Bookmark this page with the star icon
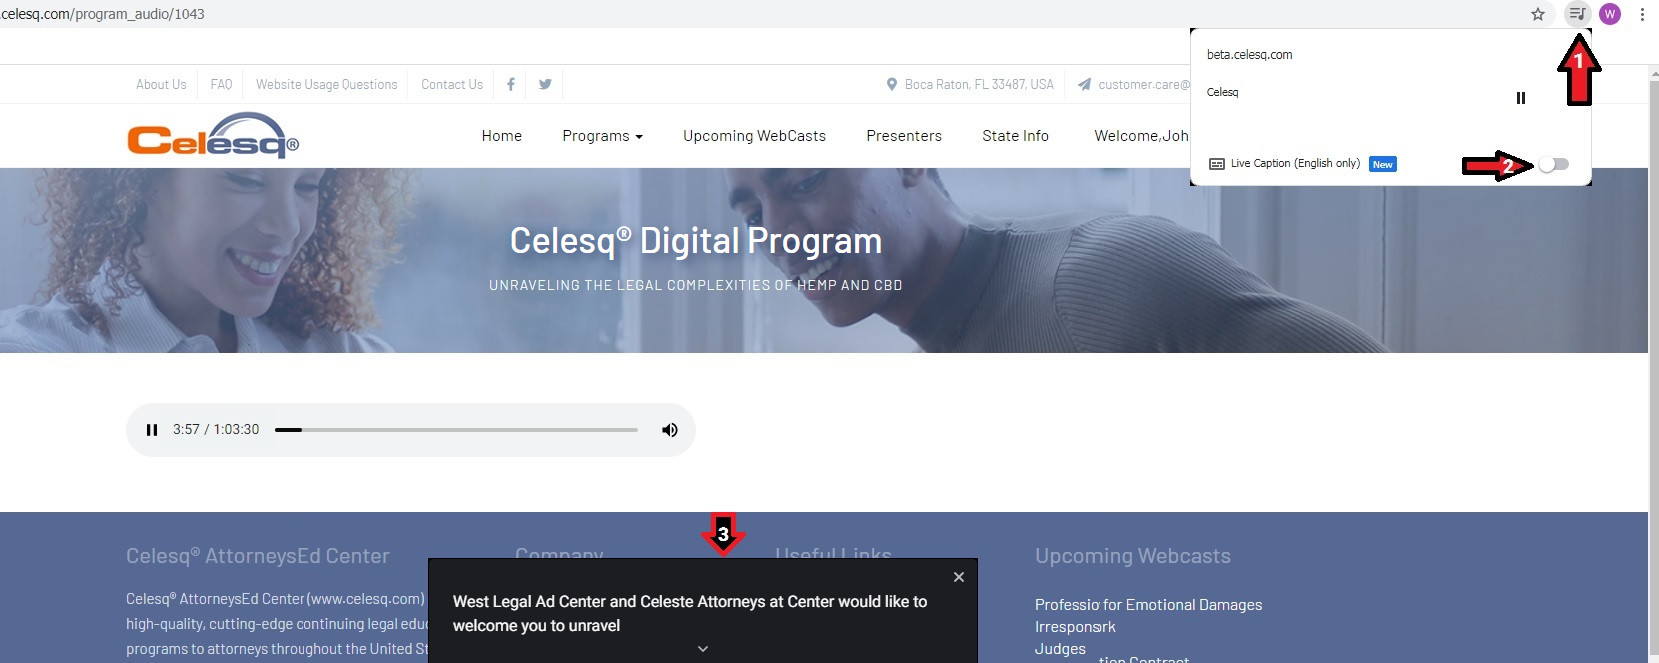Viewport: 1659px width, 663px height. (1538, 14)
